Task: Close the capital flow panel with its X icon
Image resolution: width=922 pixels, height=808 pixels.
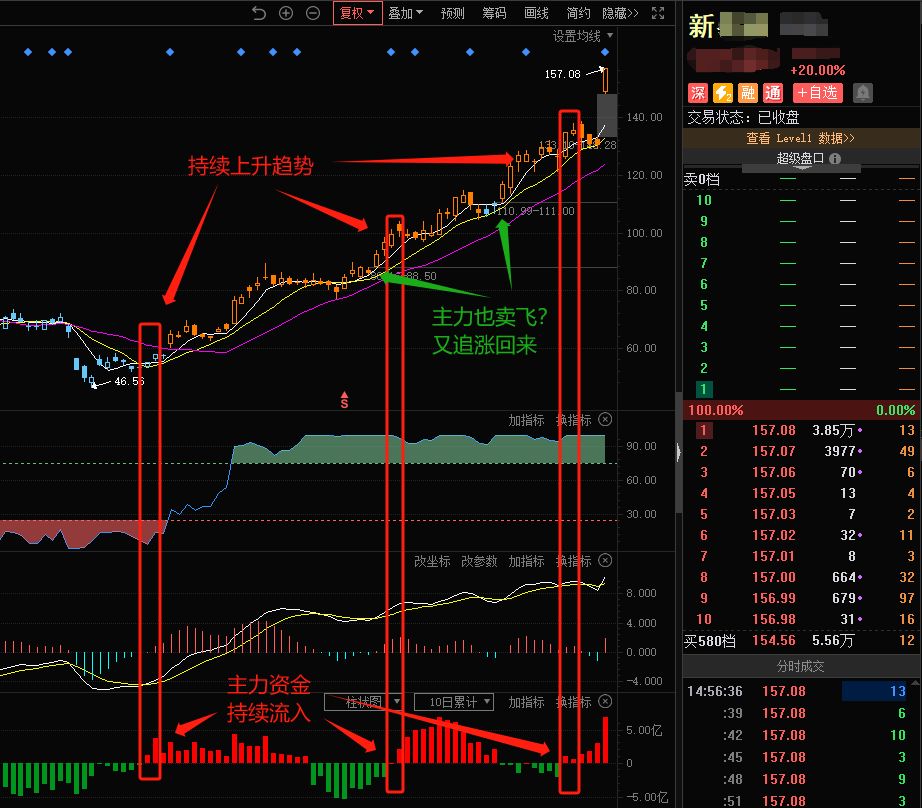Action: (605, 702)
